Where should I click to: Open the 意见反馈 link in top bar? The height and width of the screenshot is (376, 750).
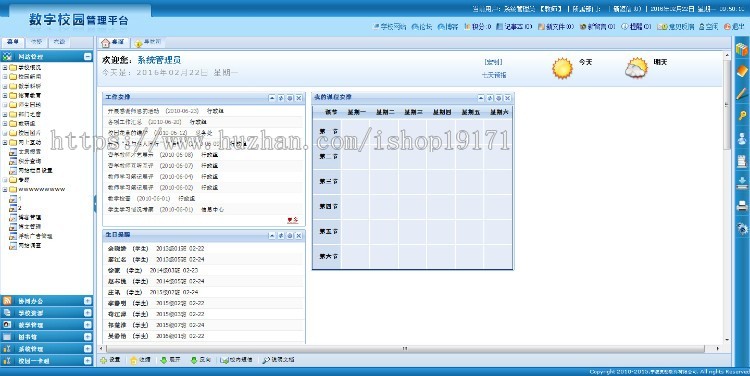point(675,27)
